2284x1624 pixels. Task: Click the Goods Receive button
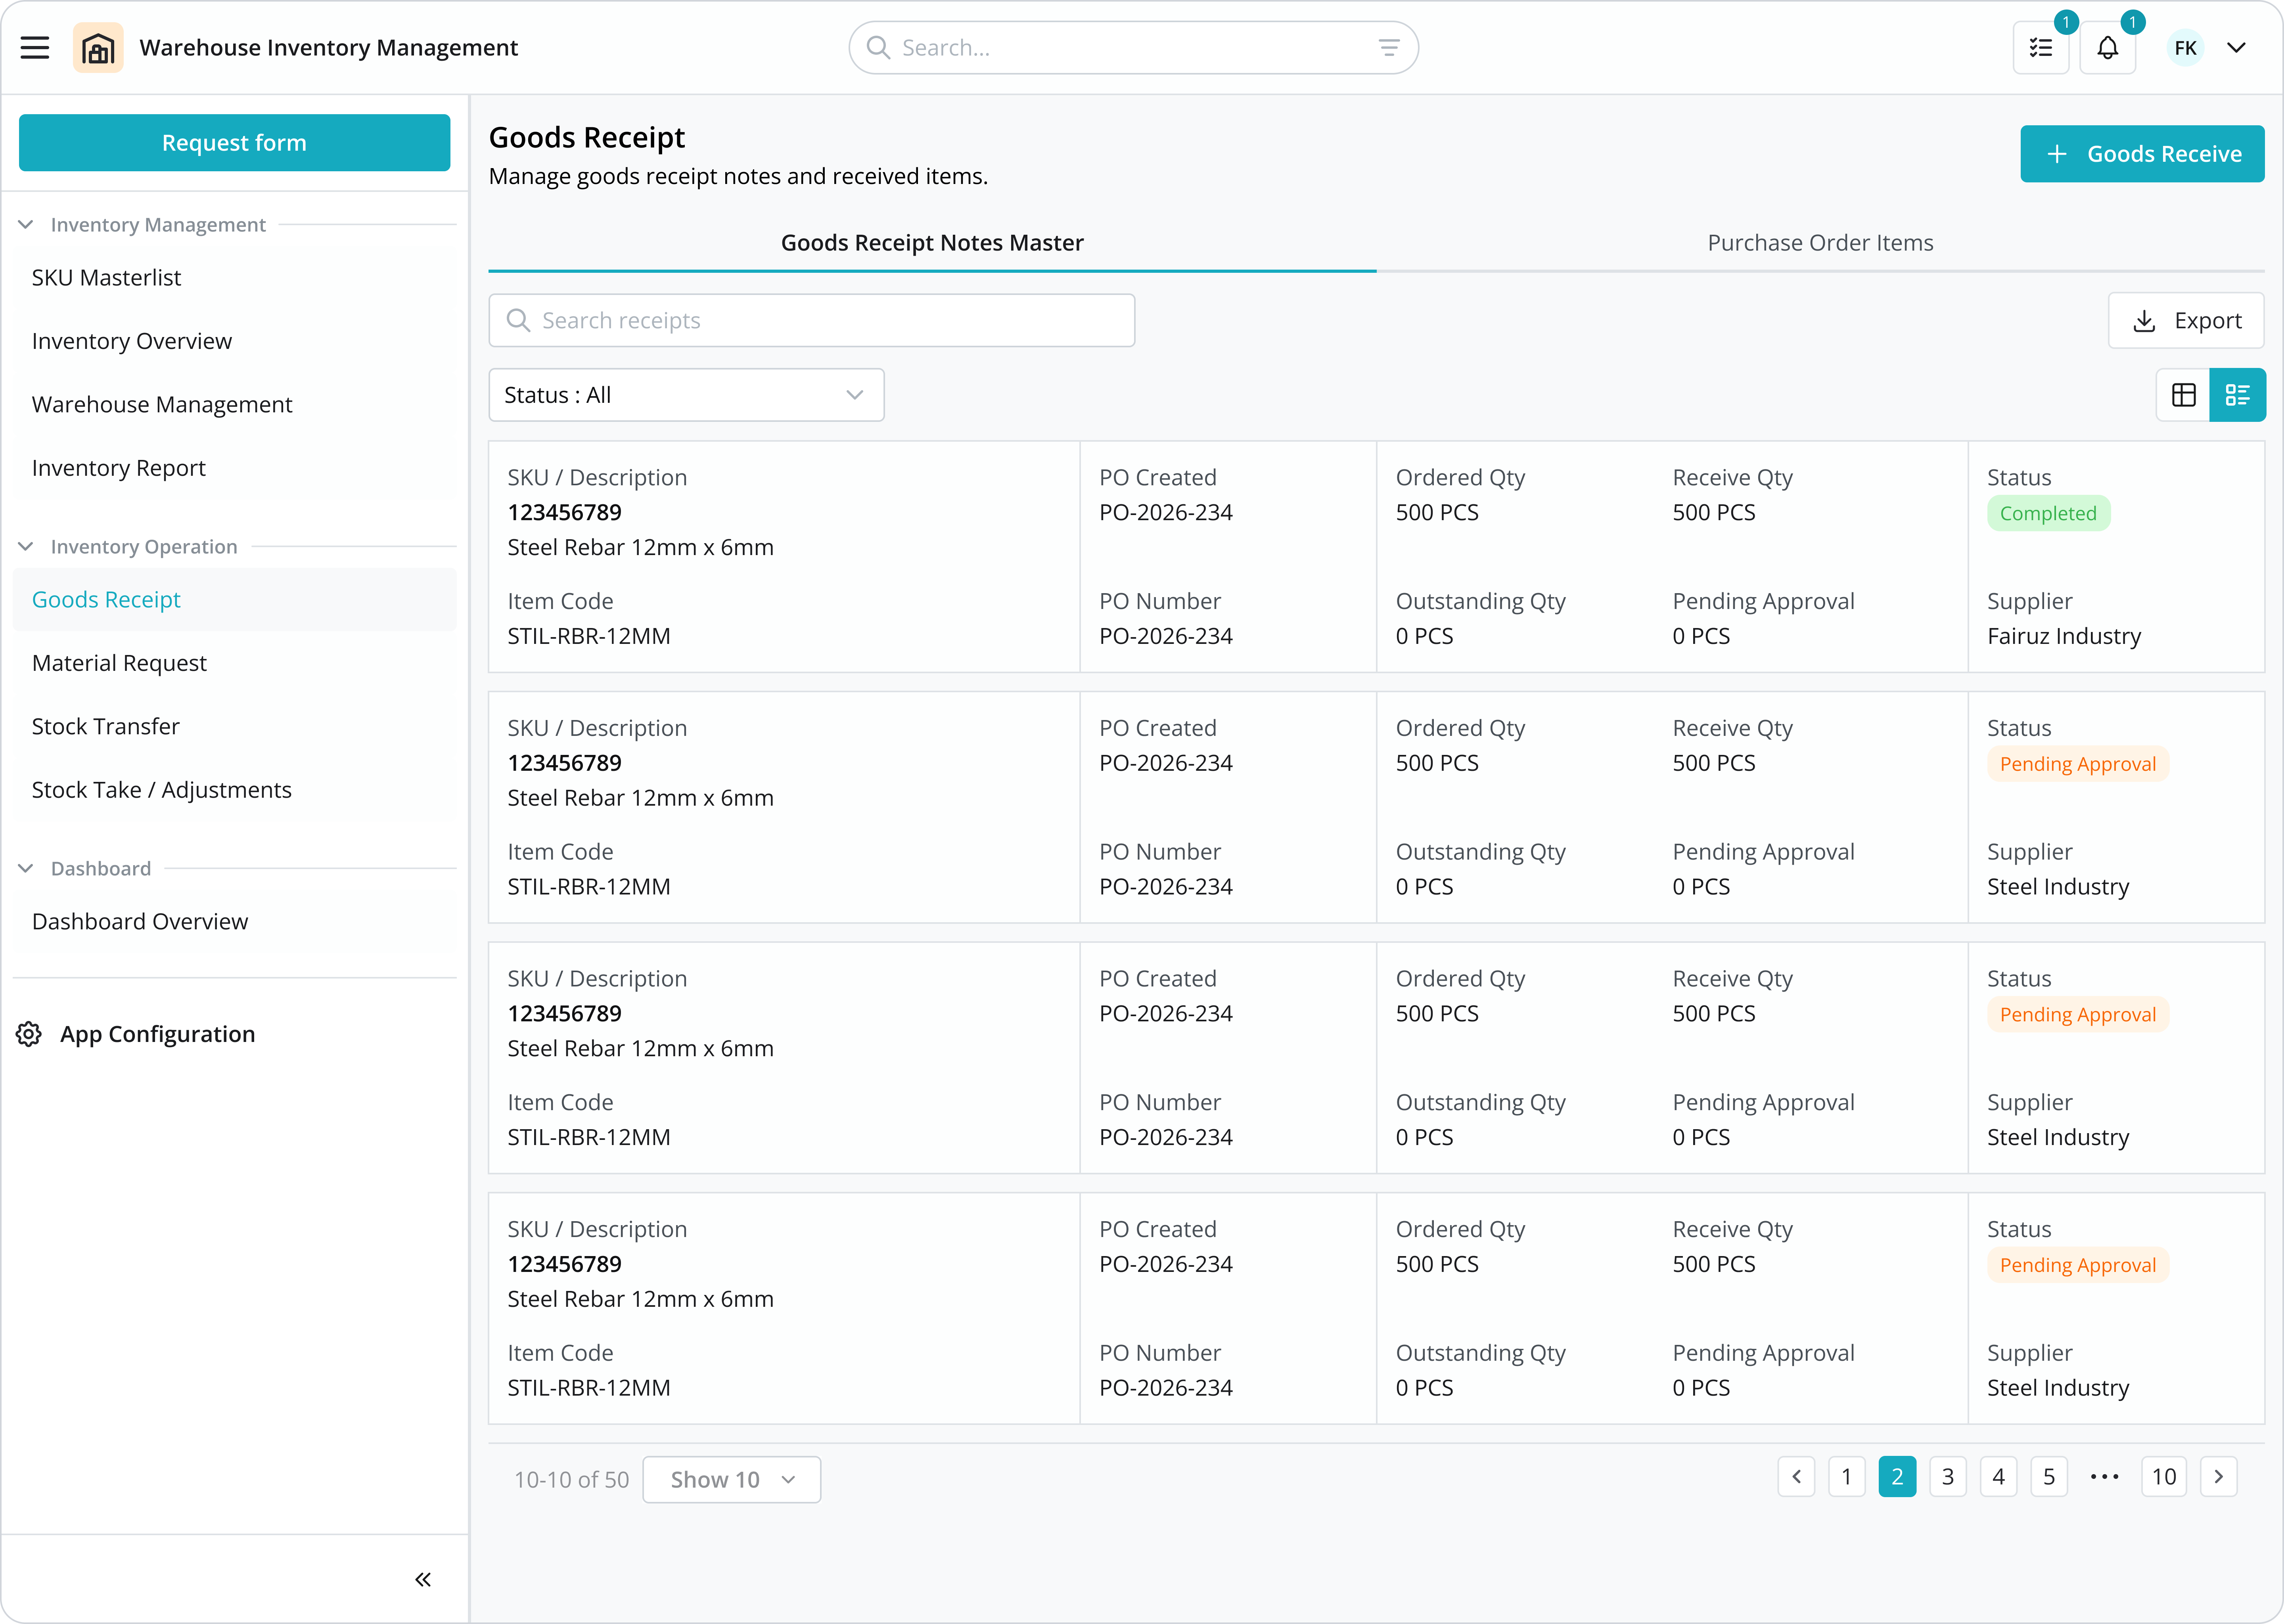coord(2142,154)
